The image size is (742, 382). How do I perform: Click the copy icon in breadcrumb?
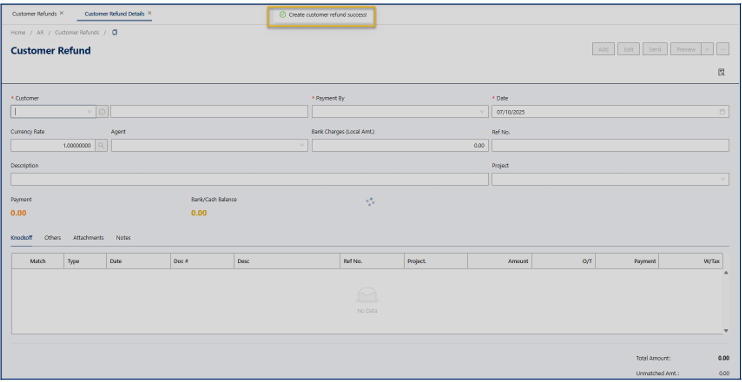[115, 33]
